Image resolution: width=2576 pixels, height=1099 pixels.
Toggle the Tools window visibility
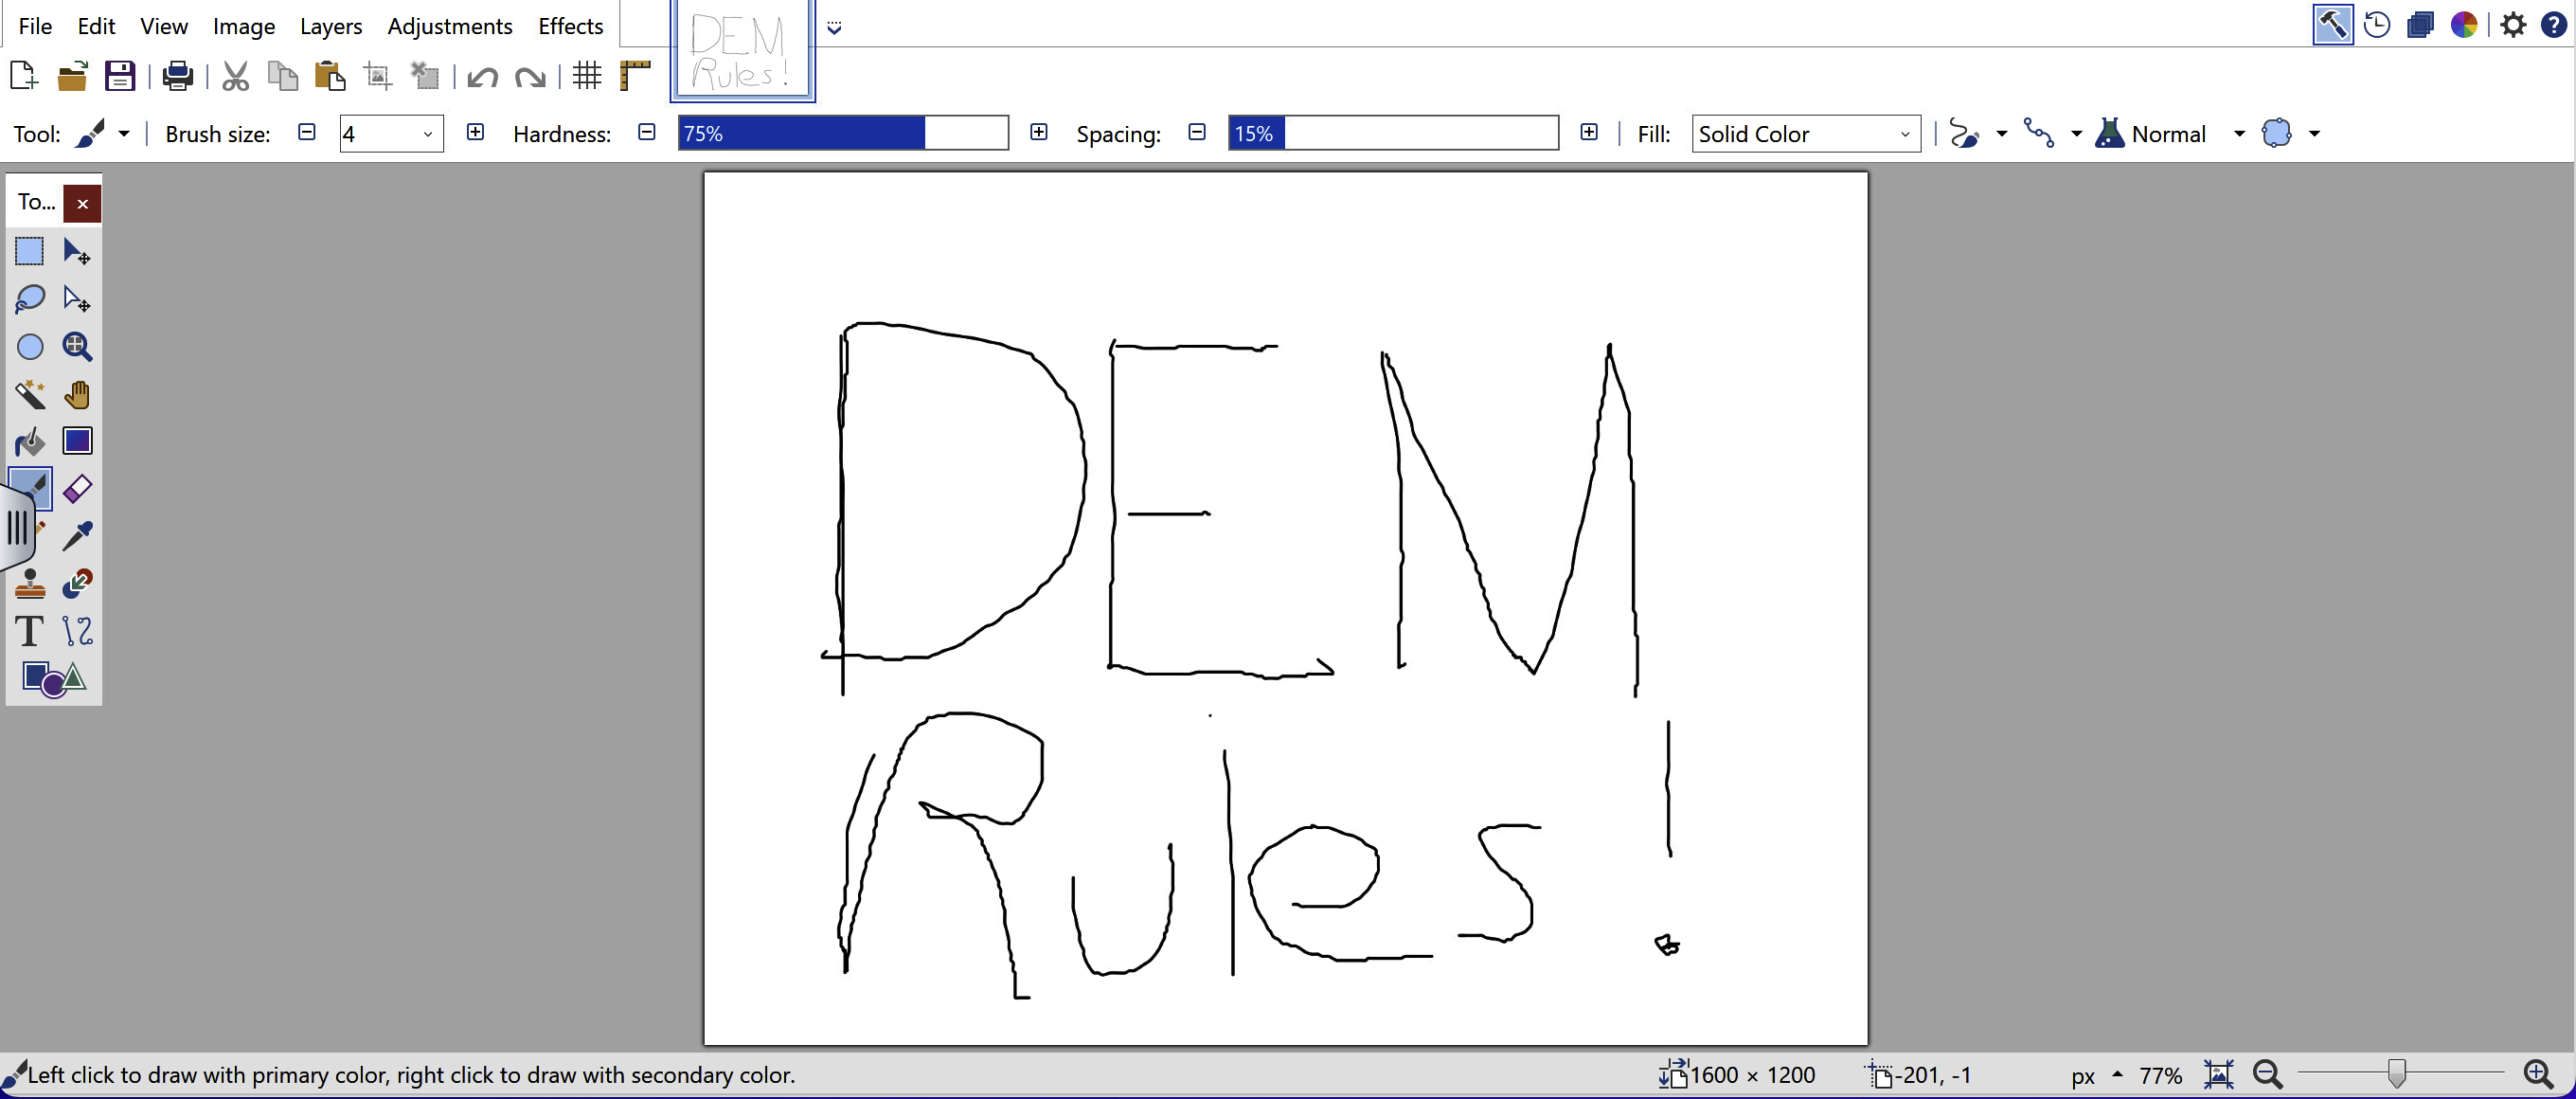click(x=2332, y=24)
